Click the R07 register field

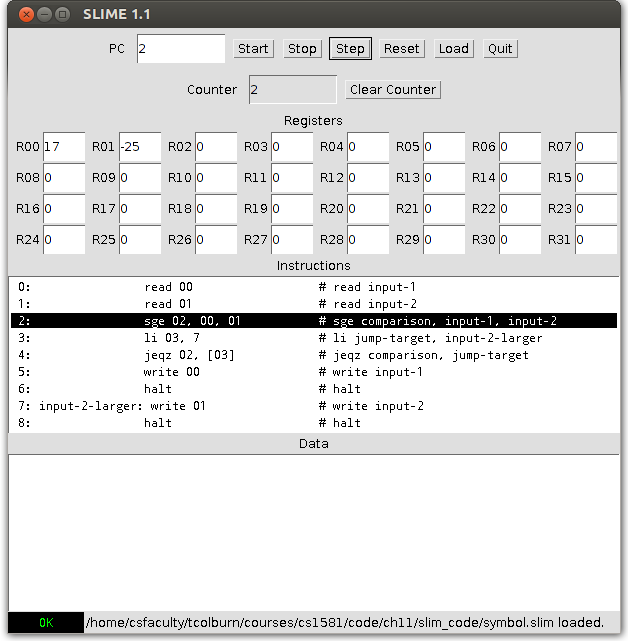[x=595, y=147]
